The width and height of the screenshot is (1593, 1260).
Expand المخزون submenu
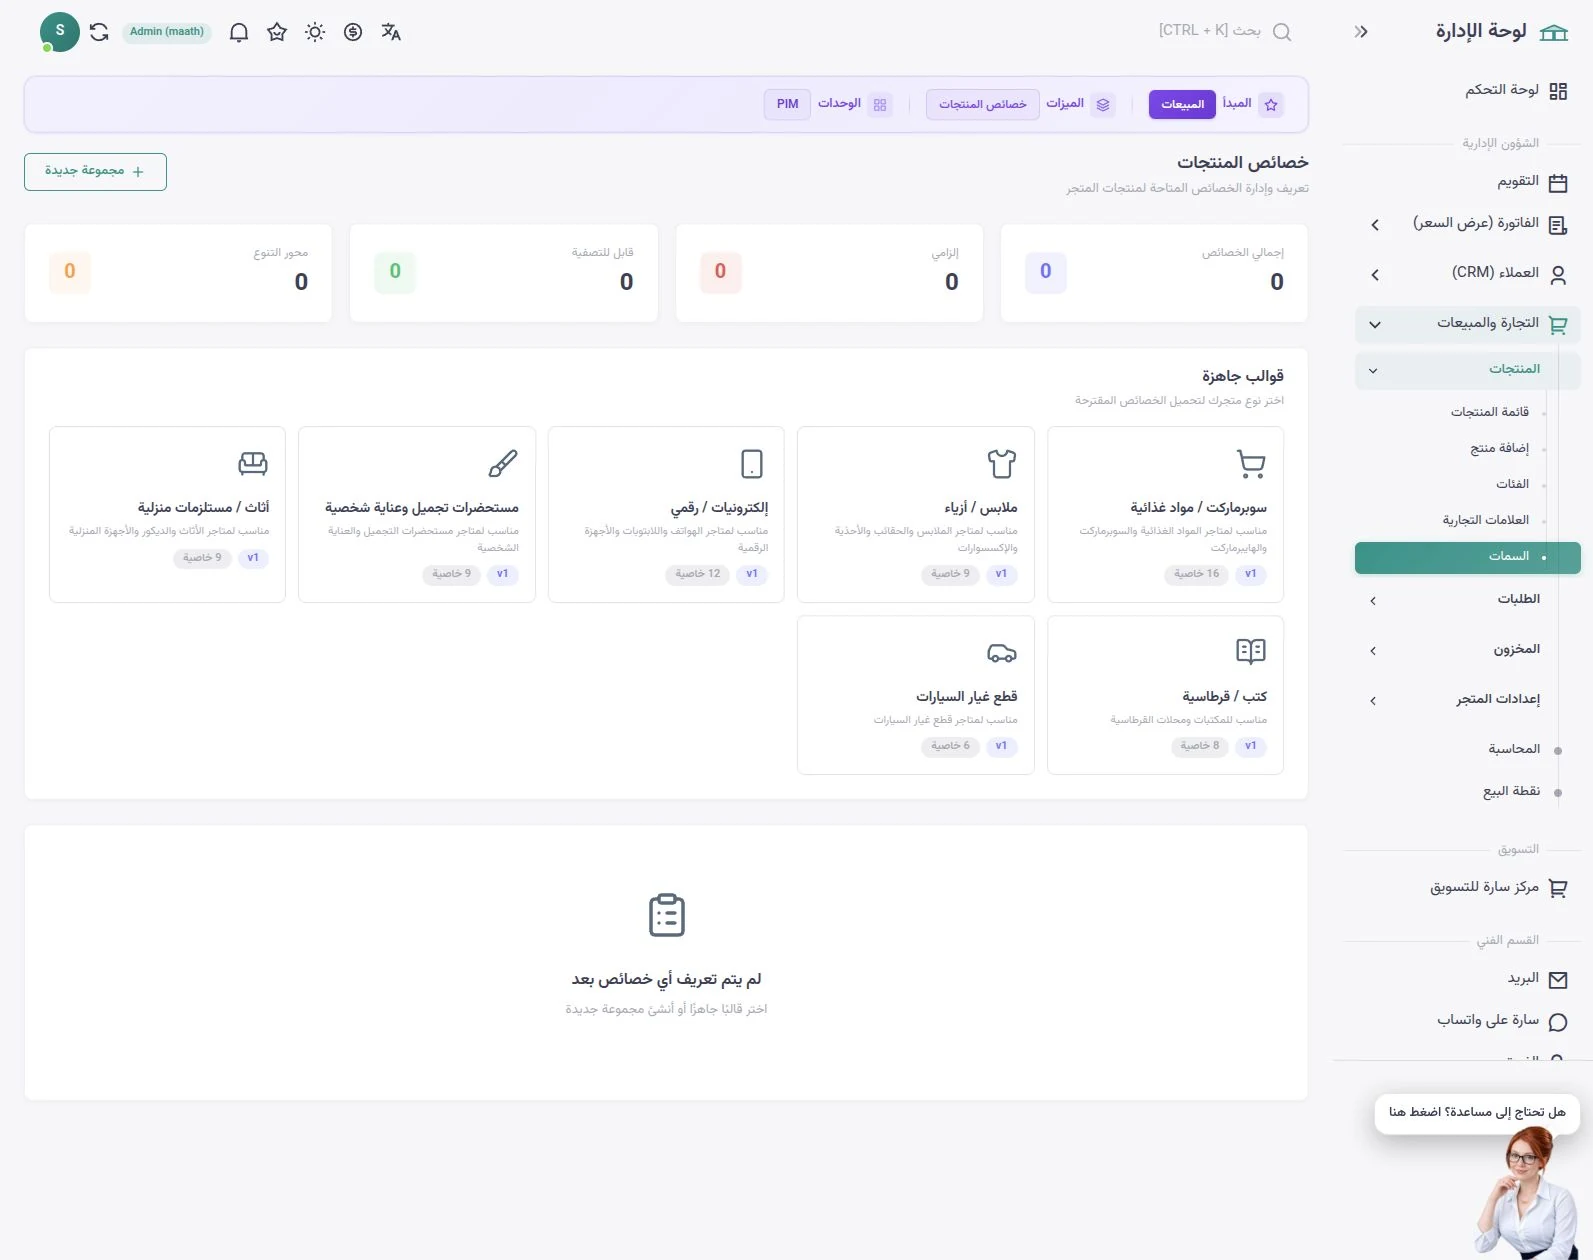pos(1467,650)
